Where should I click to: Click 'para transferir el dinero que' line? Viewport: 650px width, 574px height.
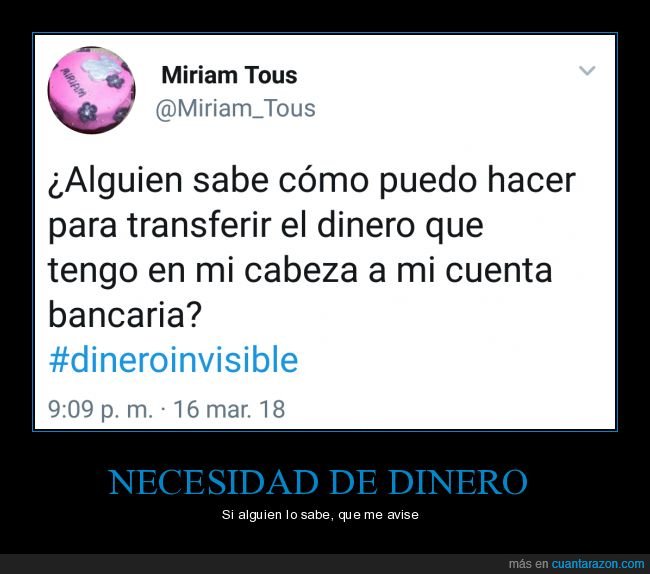coord(266,226)
